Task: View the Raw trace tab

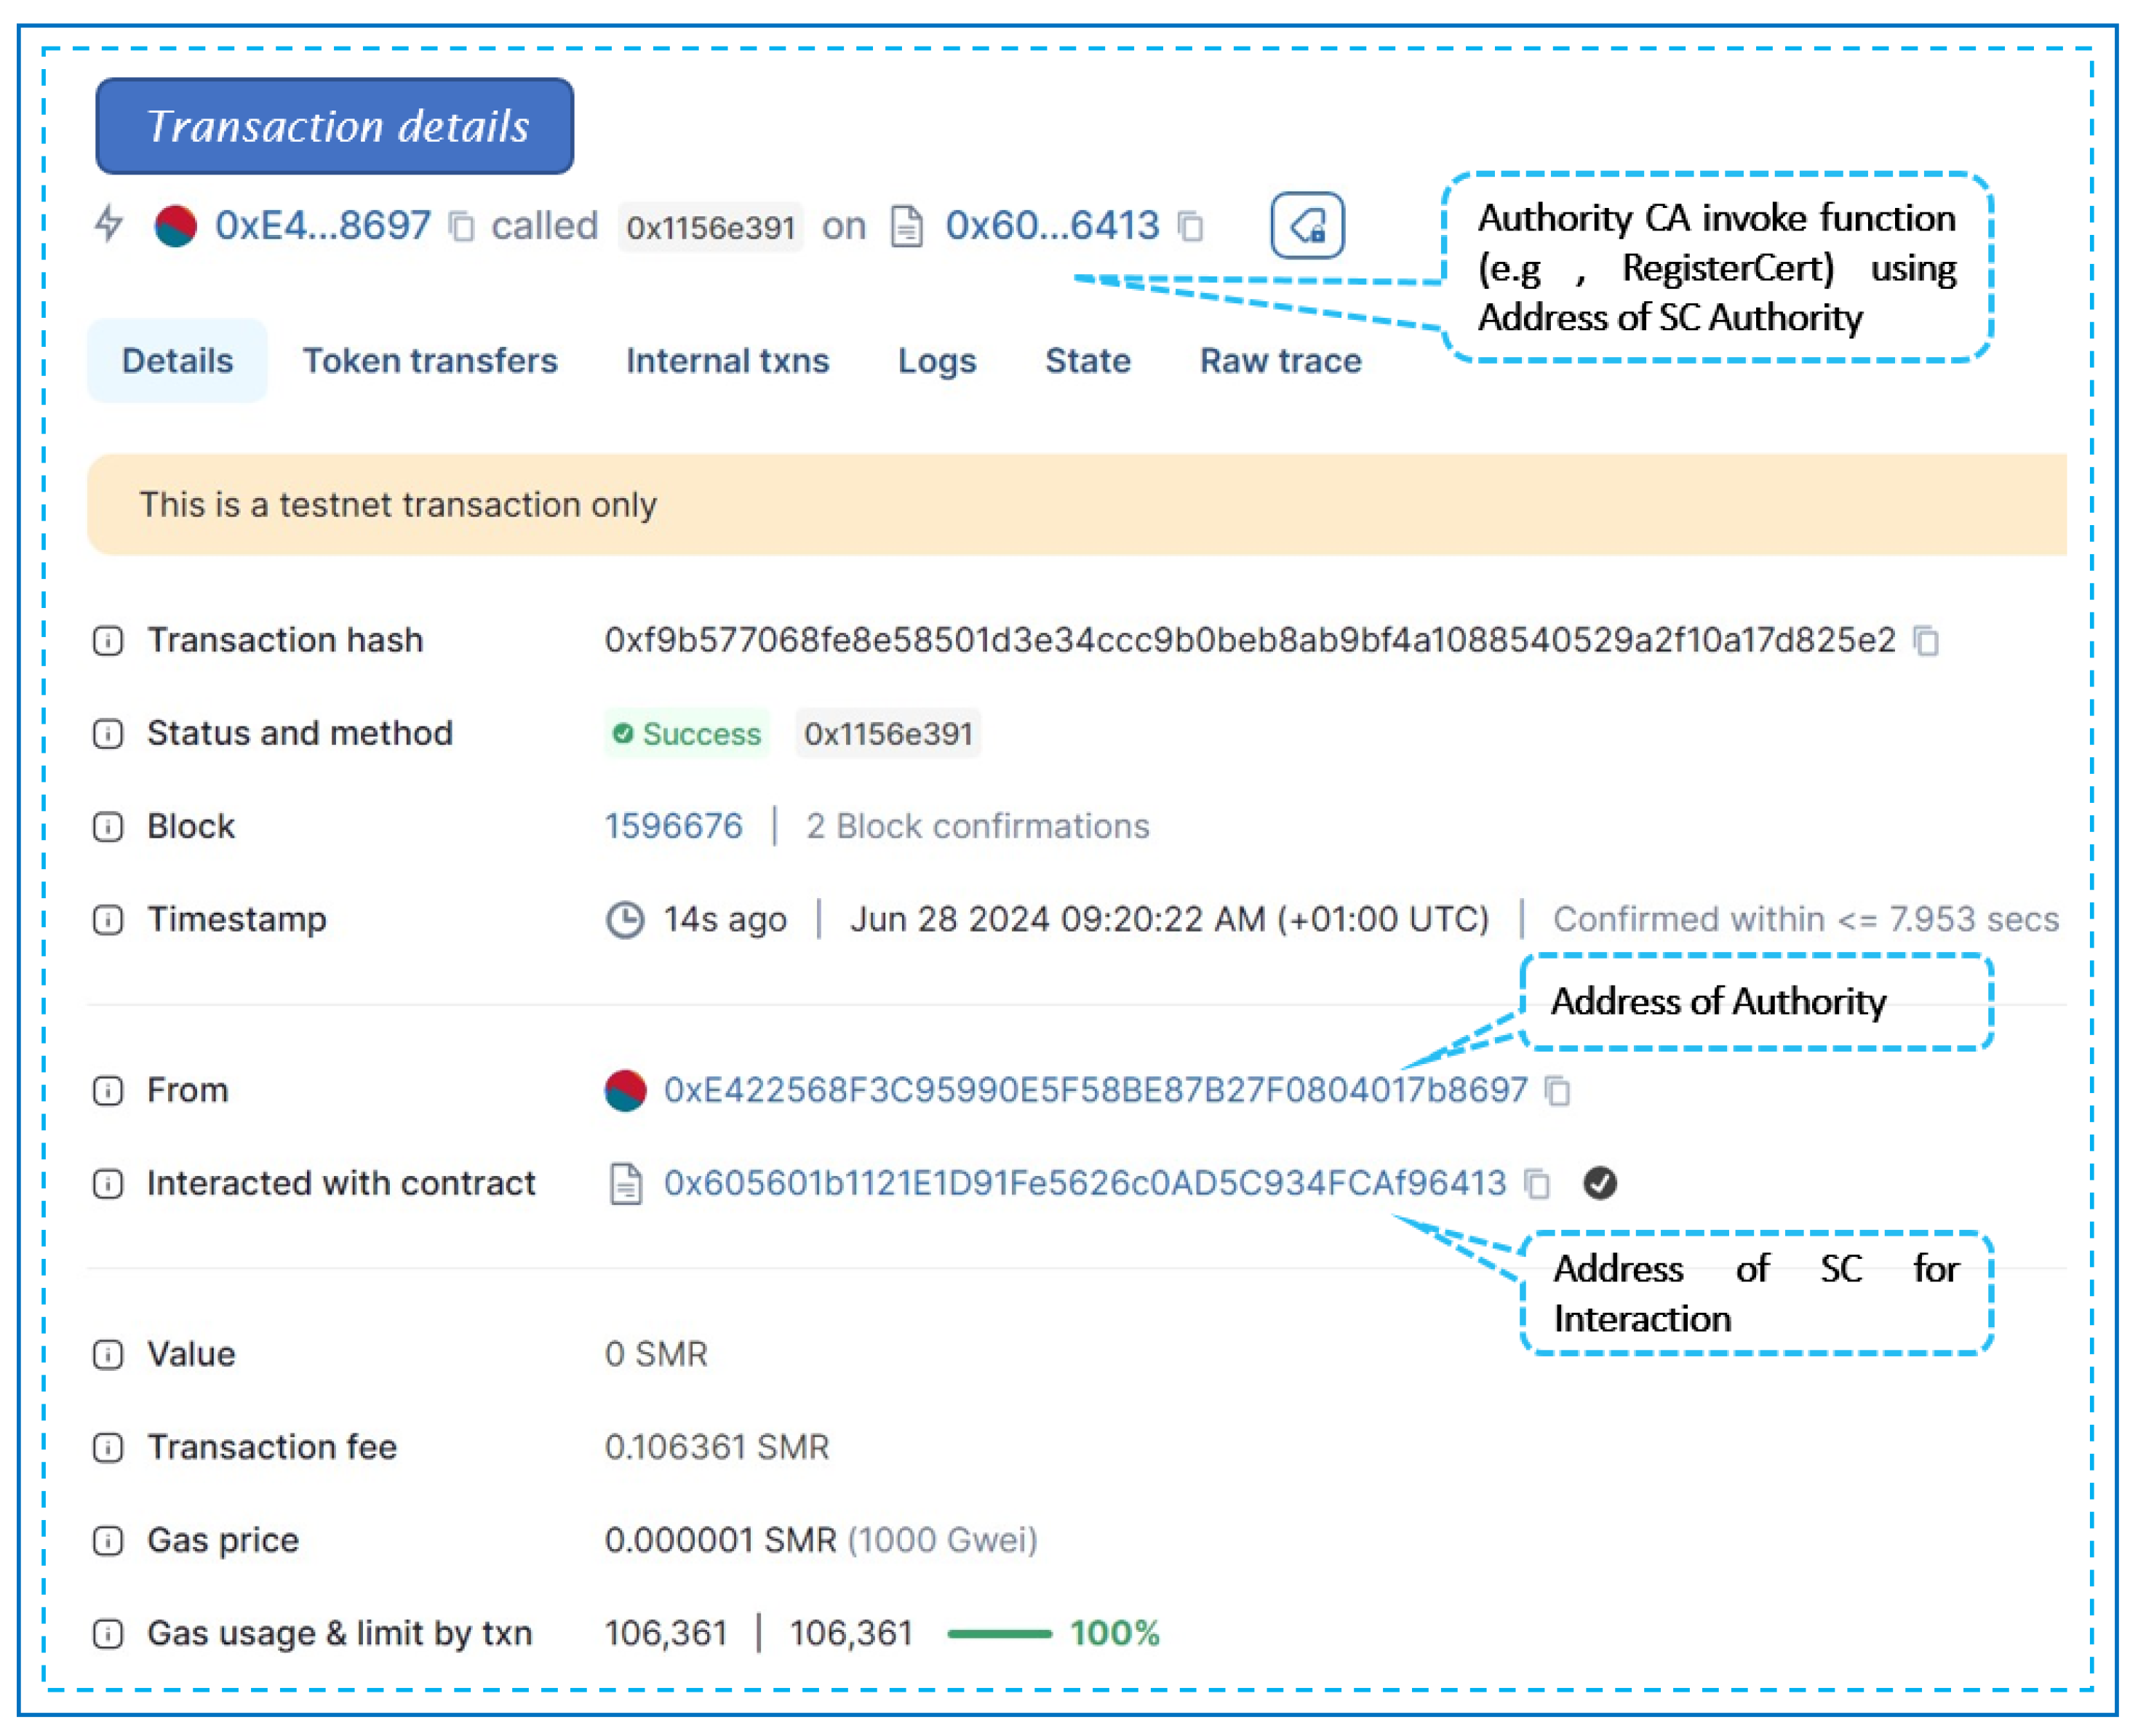Action: click(x=1280, y=361)
